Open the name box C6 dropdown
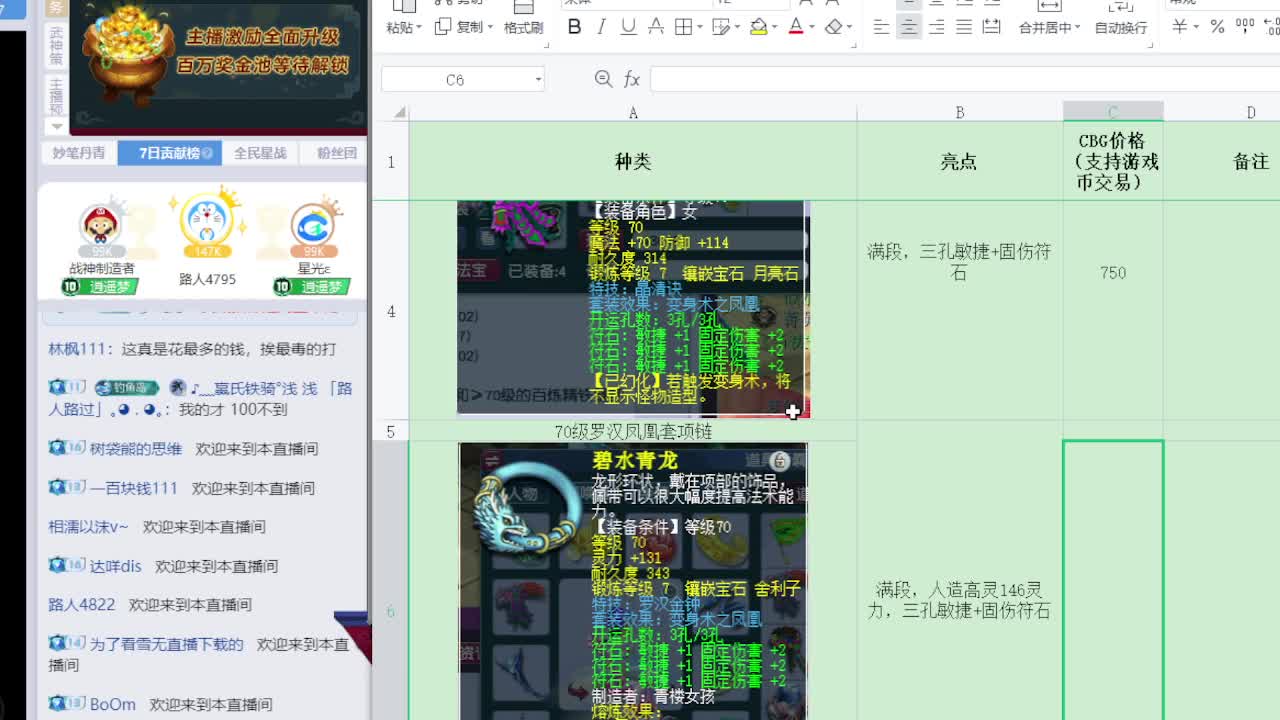 538,79
